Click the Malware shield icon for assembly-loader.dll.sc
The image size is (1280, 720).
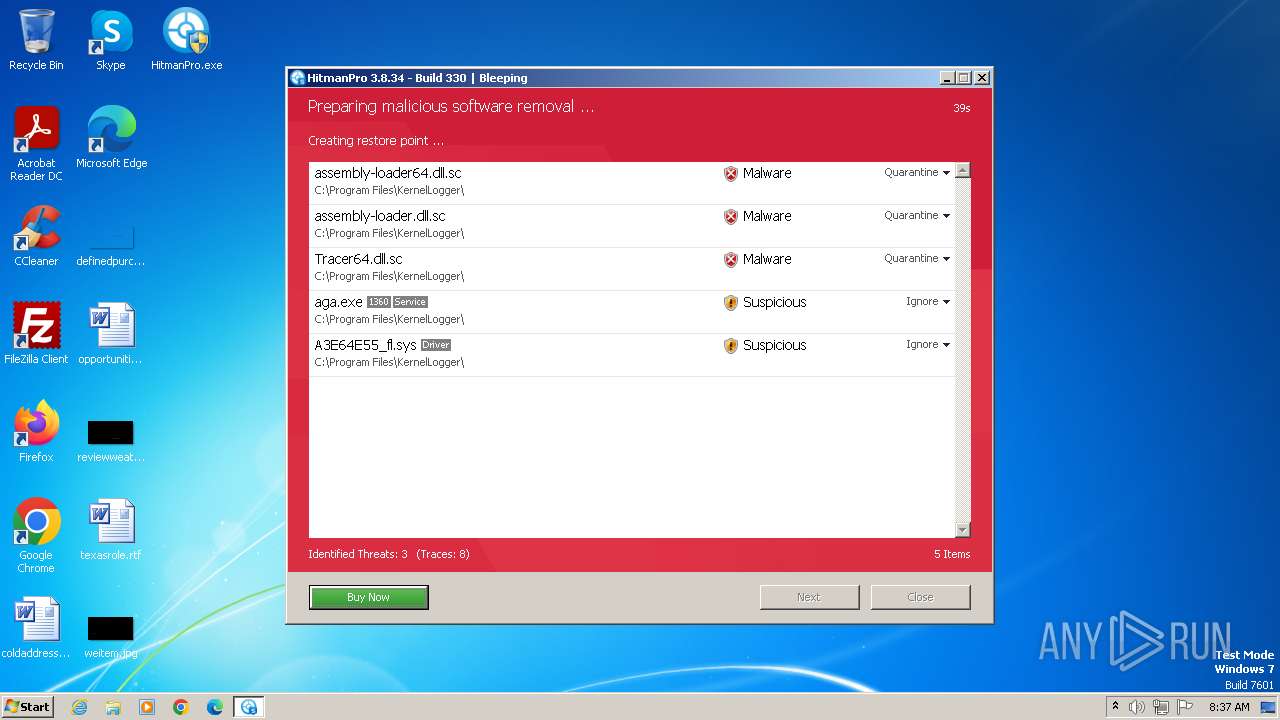pos(731,217)
